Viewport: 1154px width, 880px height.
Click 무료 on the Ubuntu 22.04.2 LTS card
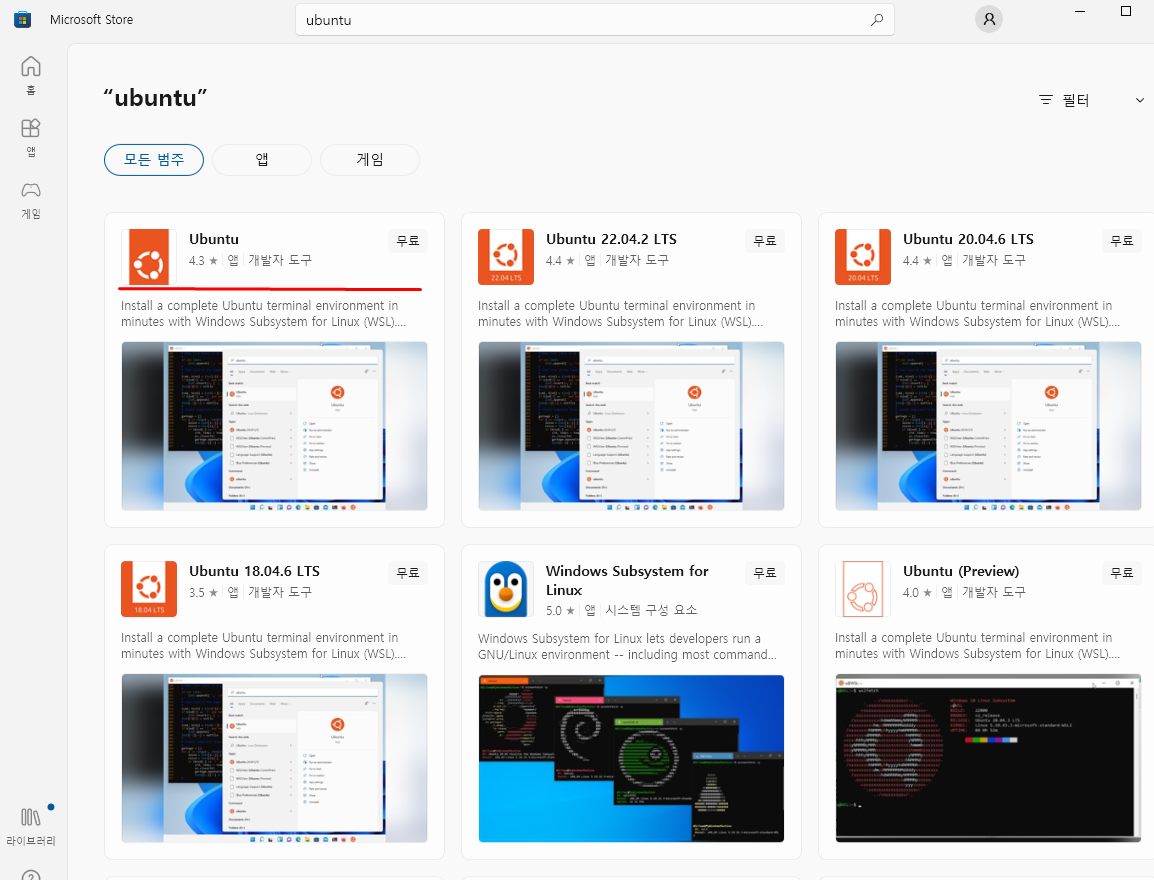[765, 241]
